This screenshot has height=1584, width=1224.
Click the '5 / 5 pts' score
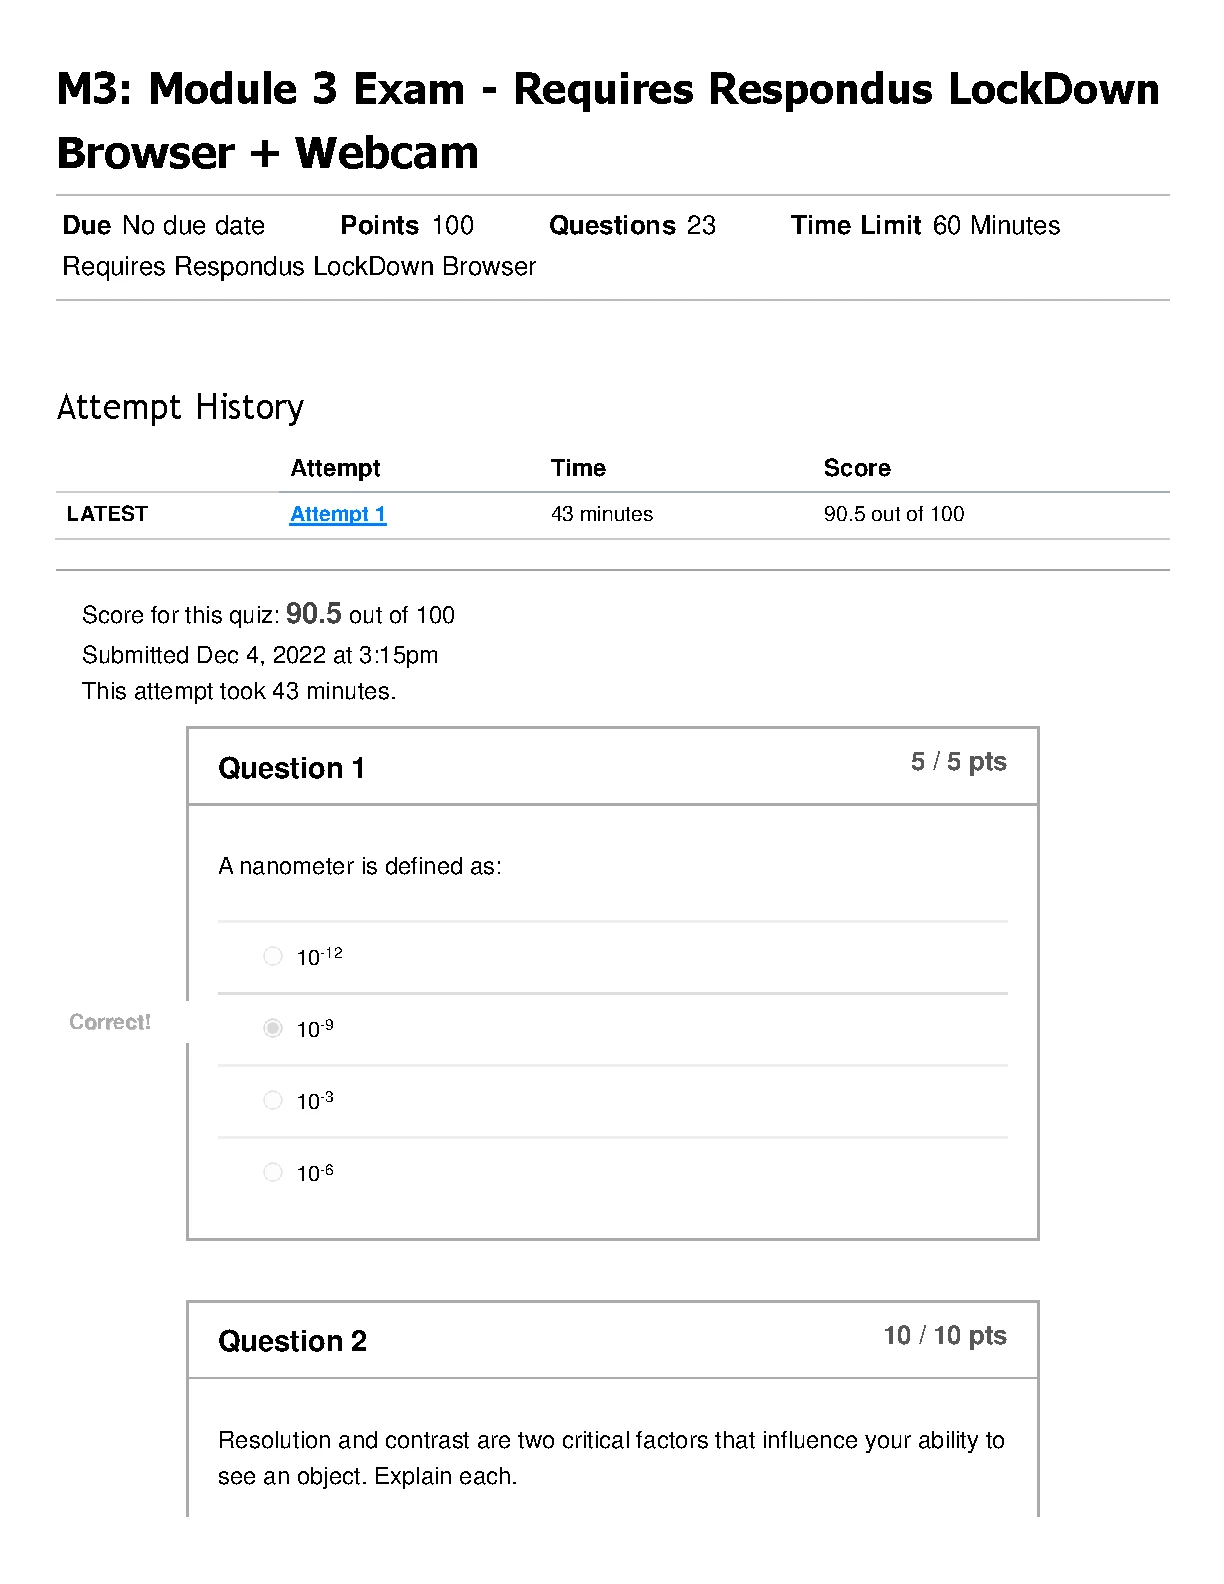point(958,762)
